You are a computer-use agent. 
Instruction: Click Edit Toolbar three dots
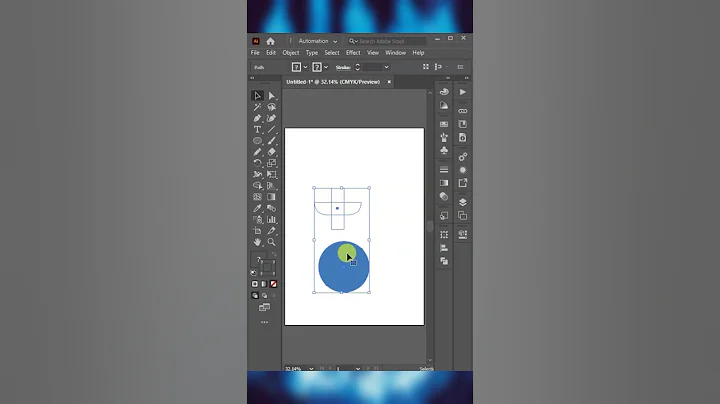click(264, 322)
